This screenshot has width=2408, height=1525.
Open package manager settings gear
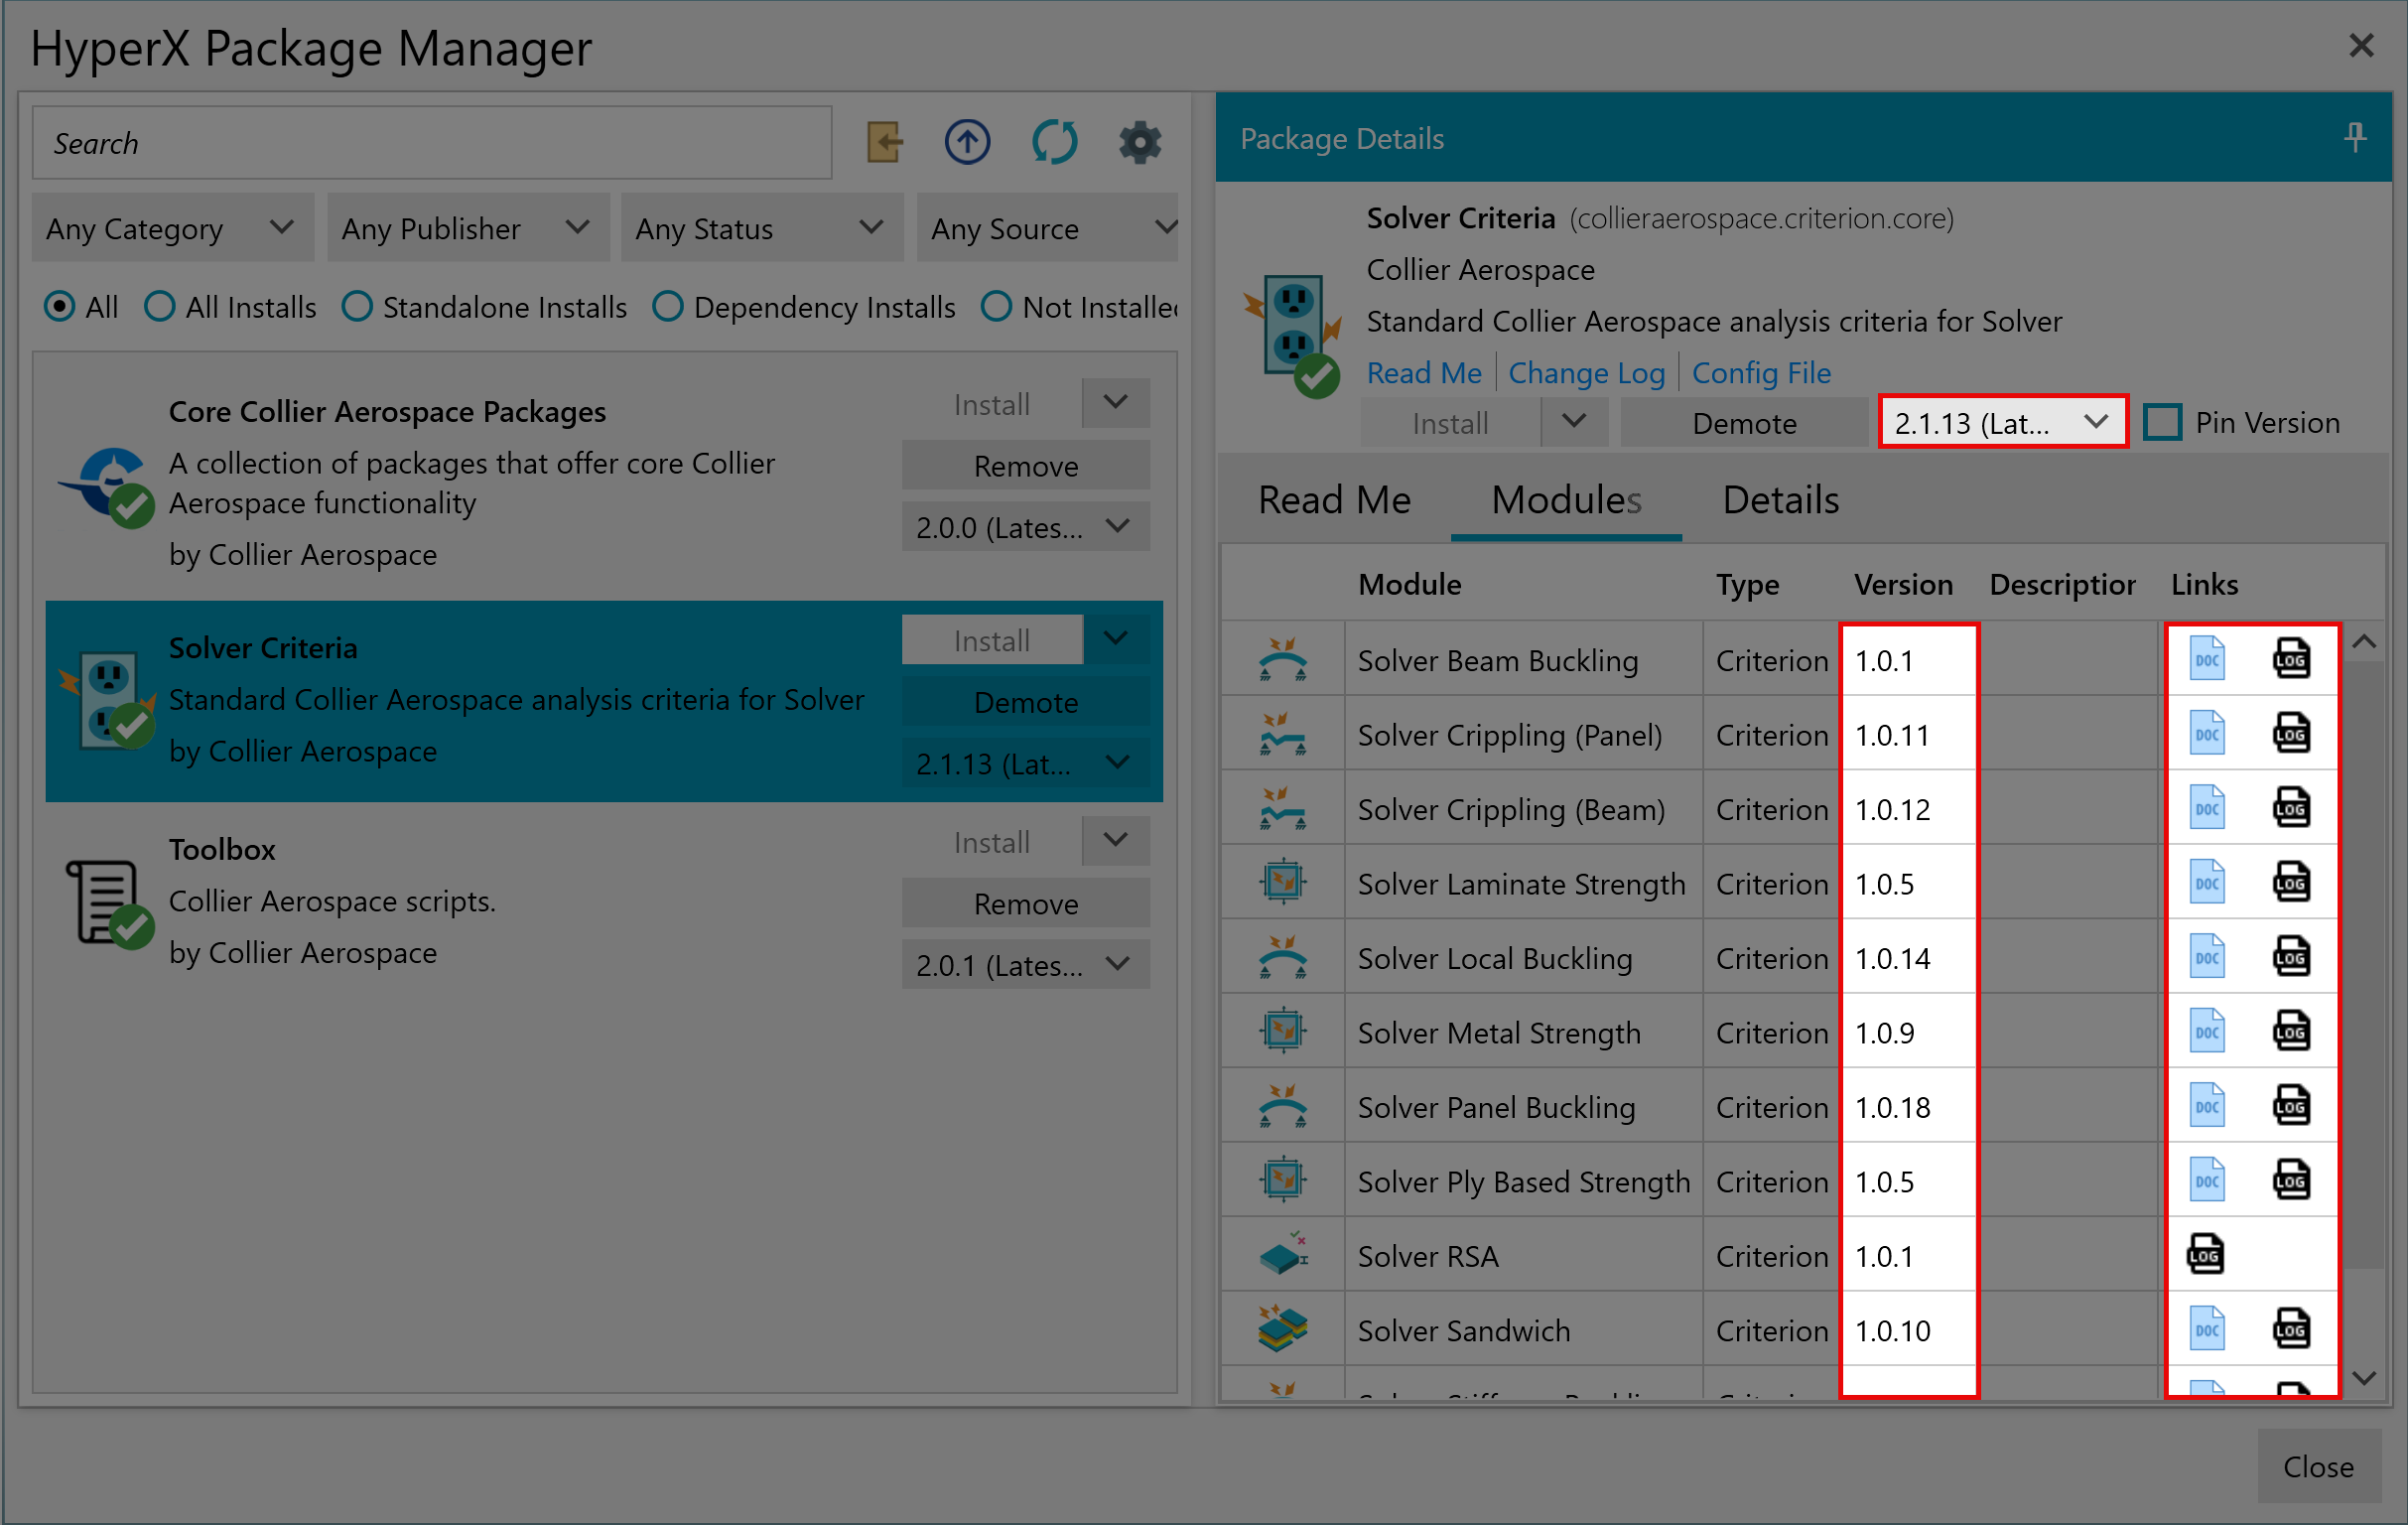pyautogui.click(x=1139, y=142)
